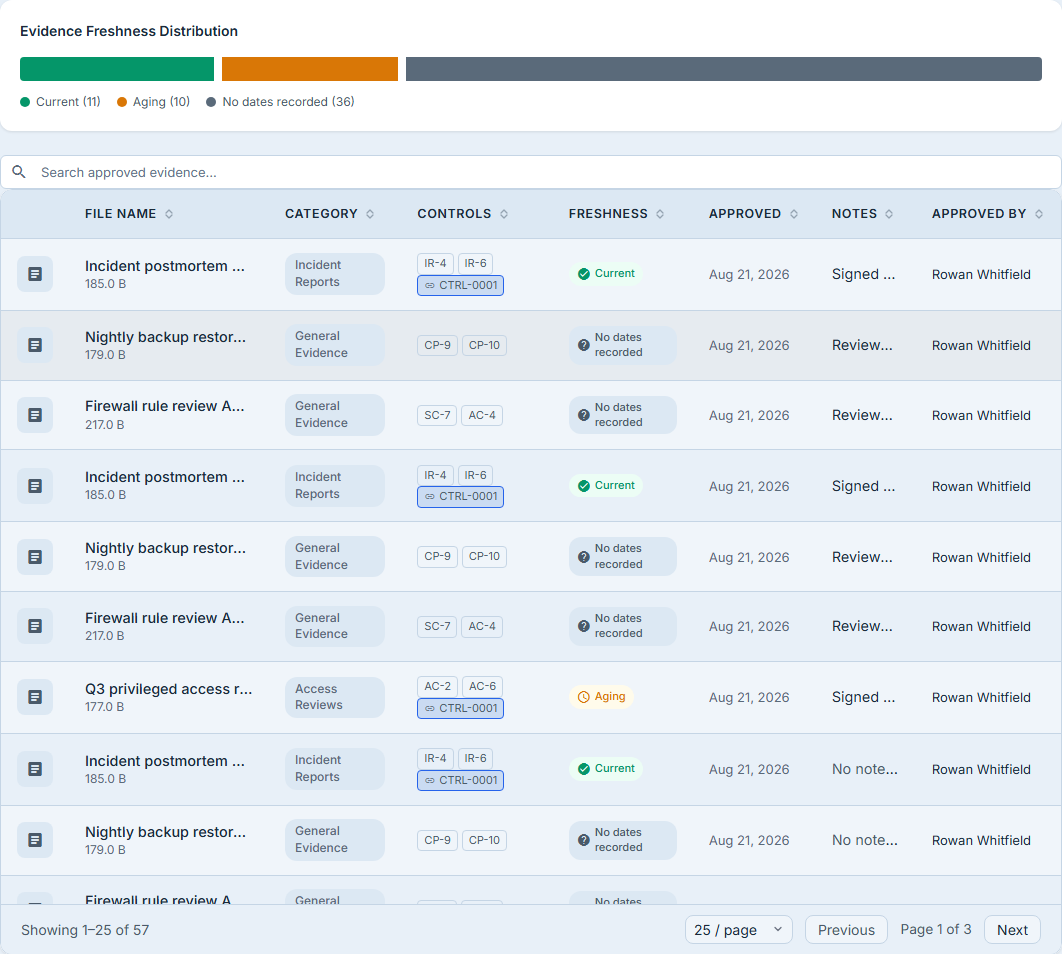1062x954 pixels.
Task: Click the file icon of Nightly backup with no notes
Action: click(35, 840)
